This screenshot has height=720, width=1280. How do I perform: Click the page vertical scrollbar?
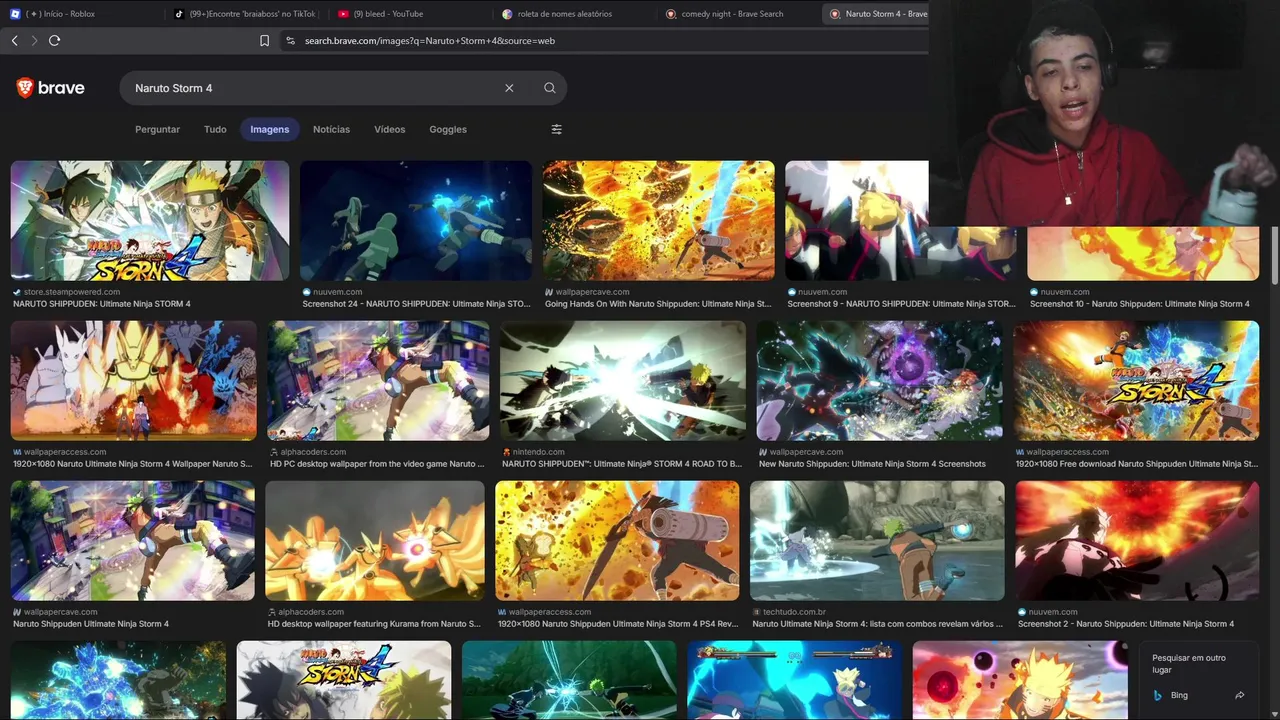pyautogui.click(x=1274, y=256)
